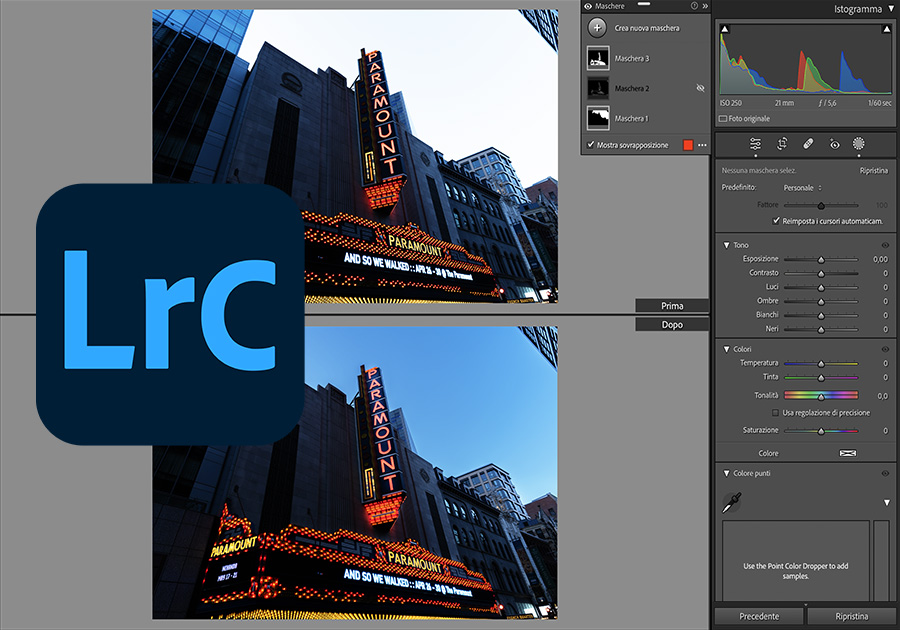Click the bottom Ripristina button
Viewport: 900px width, 630px height.
(852, 616)
